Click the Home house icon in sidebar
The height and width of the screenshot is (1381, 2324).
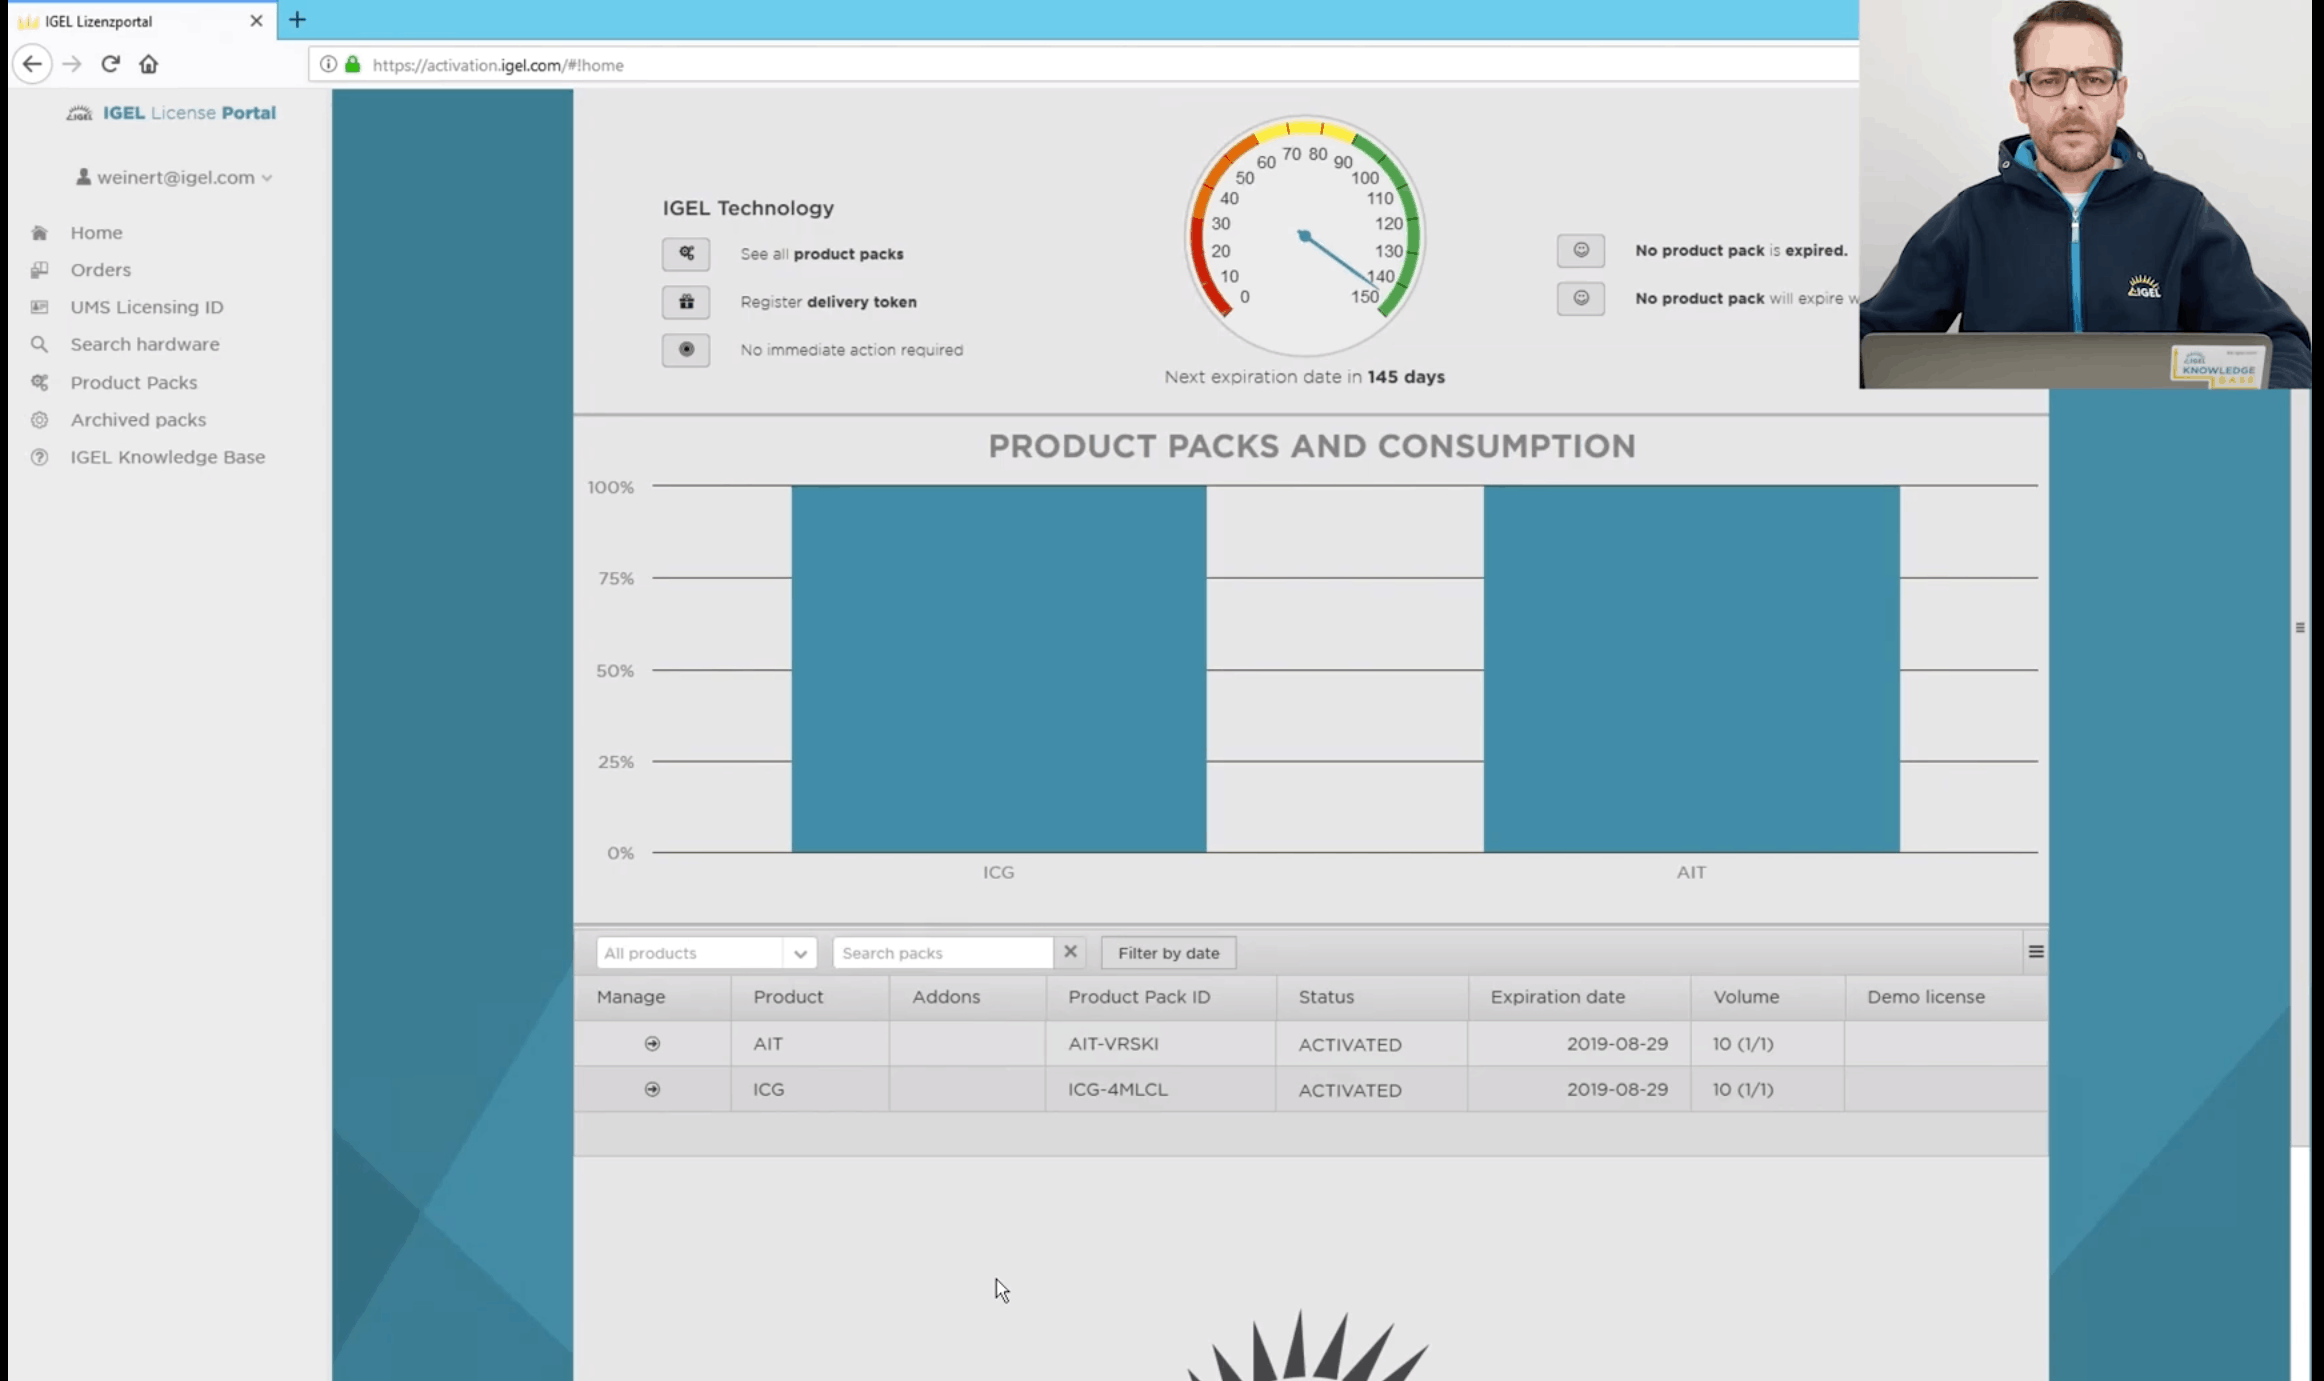(x=39, y=233)
